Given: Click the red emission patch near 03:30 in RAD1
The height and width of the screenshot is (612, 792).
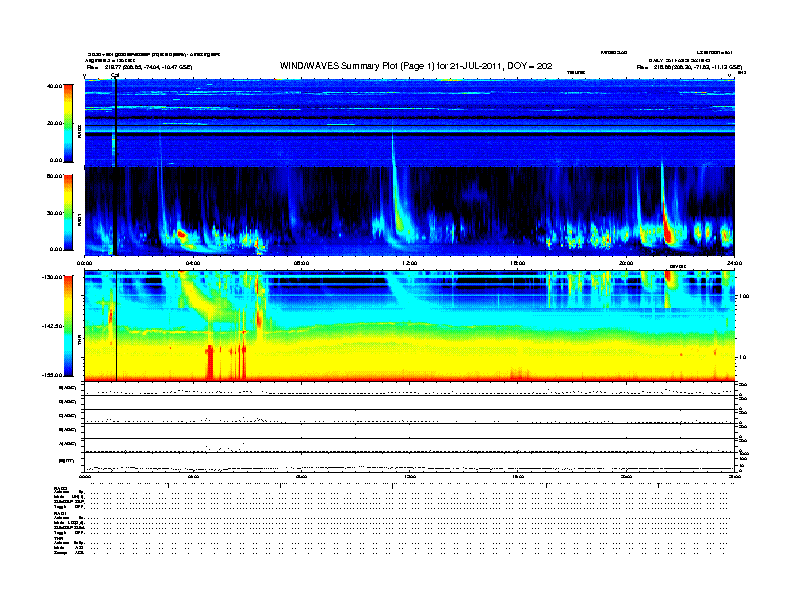Looking at the screenshot, I should (x=182, y=234).
